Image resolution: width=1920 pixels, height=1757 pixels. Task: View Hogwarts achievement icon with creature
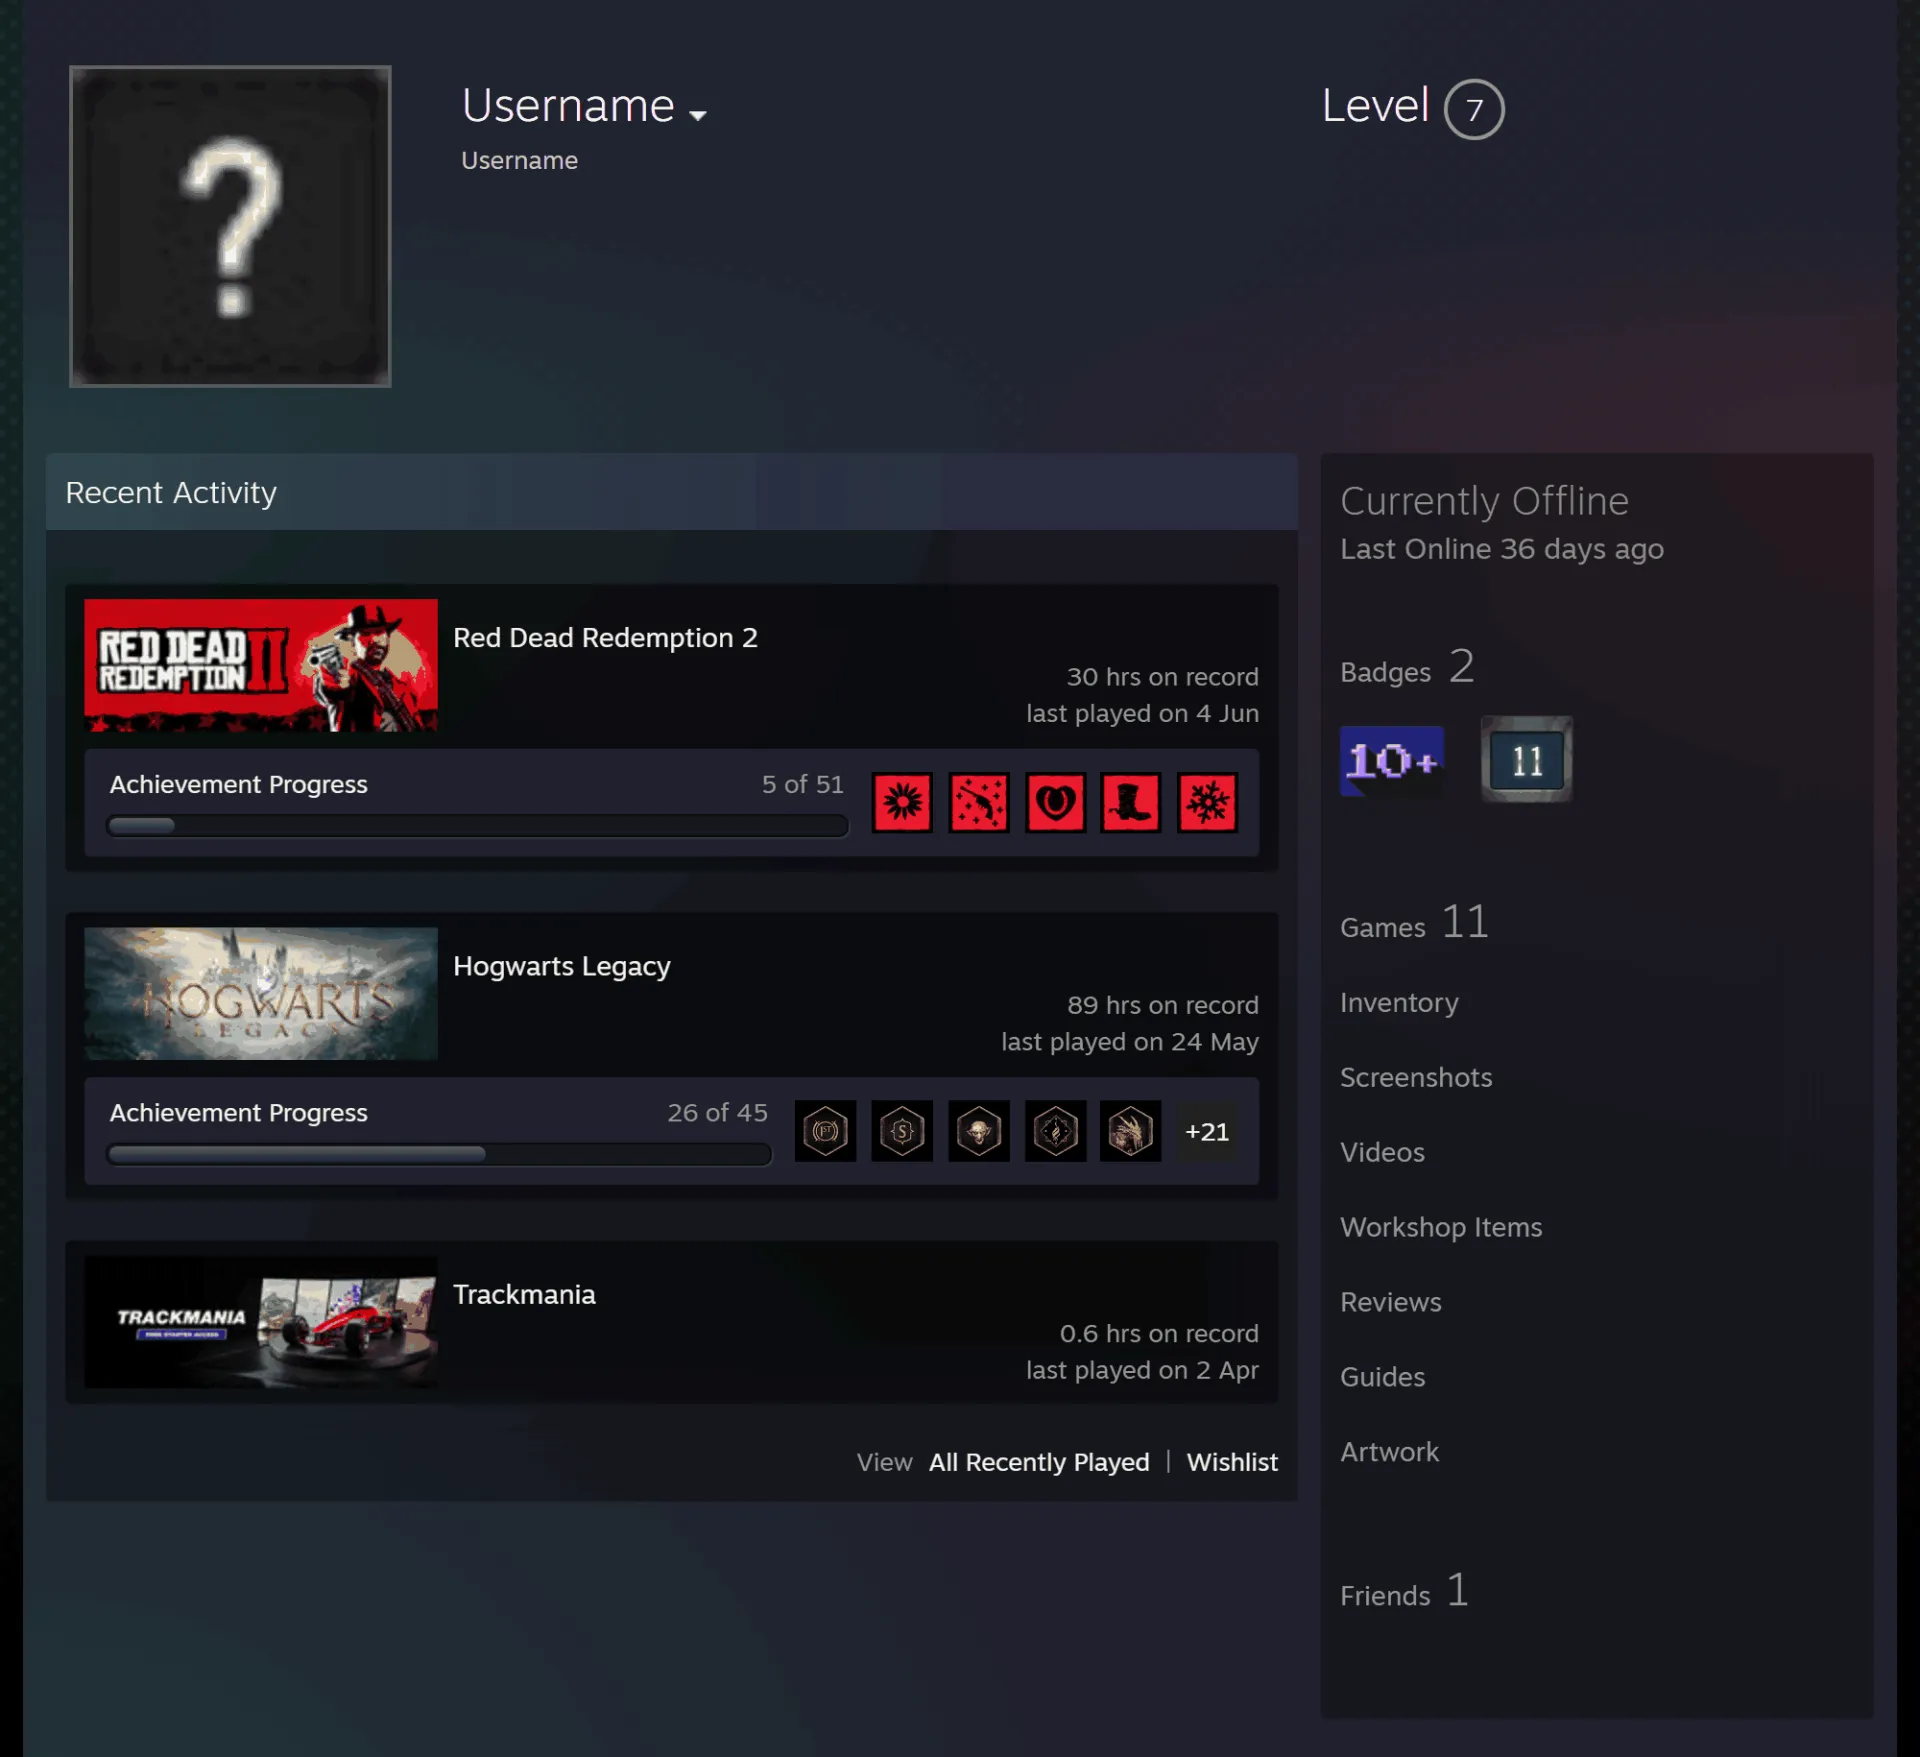point(1131,1131)
